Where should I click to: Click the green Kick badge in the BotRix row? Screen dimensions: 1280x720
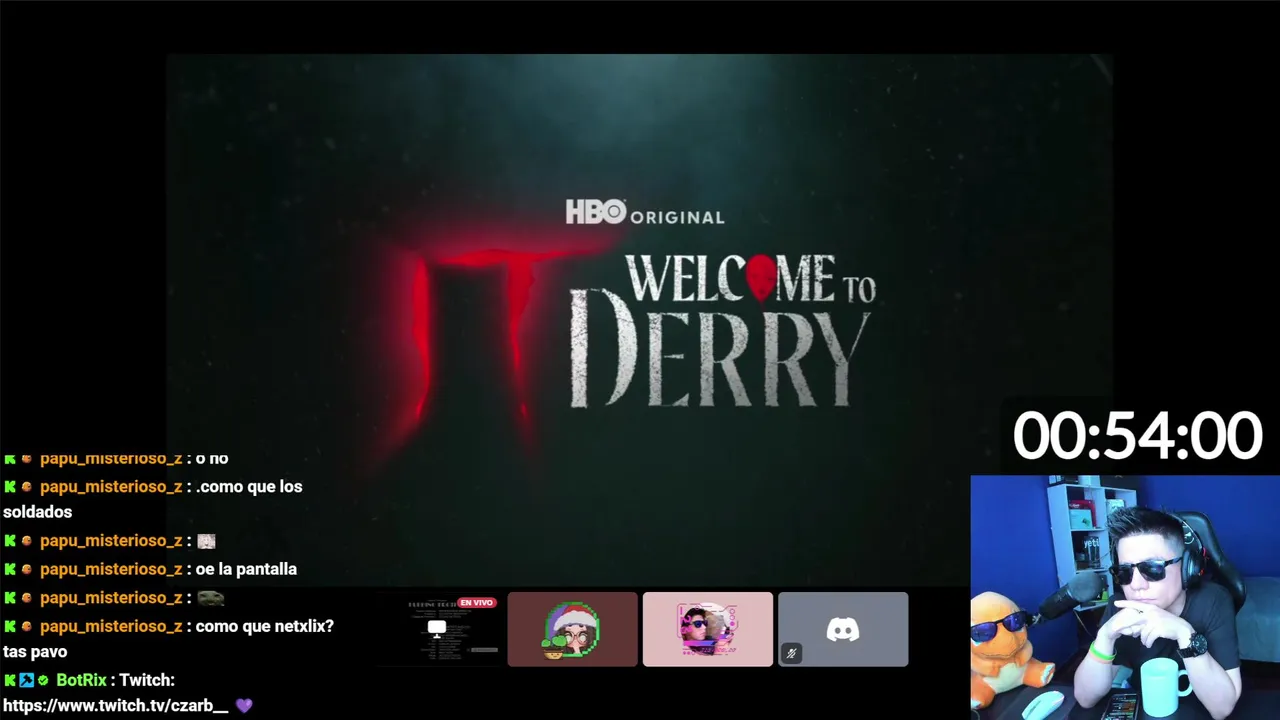[10, 680]
